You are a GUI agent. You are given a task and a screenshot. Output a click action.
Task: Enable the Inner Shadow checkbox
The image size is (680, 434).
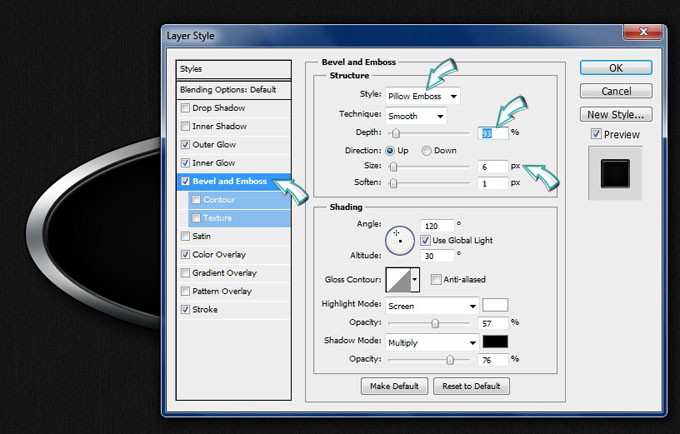[x=185, y=126]
